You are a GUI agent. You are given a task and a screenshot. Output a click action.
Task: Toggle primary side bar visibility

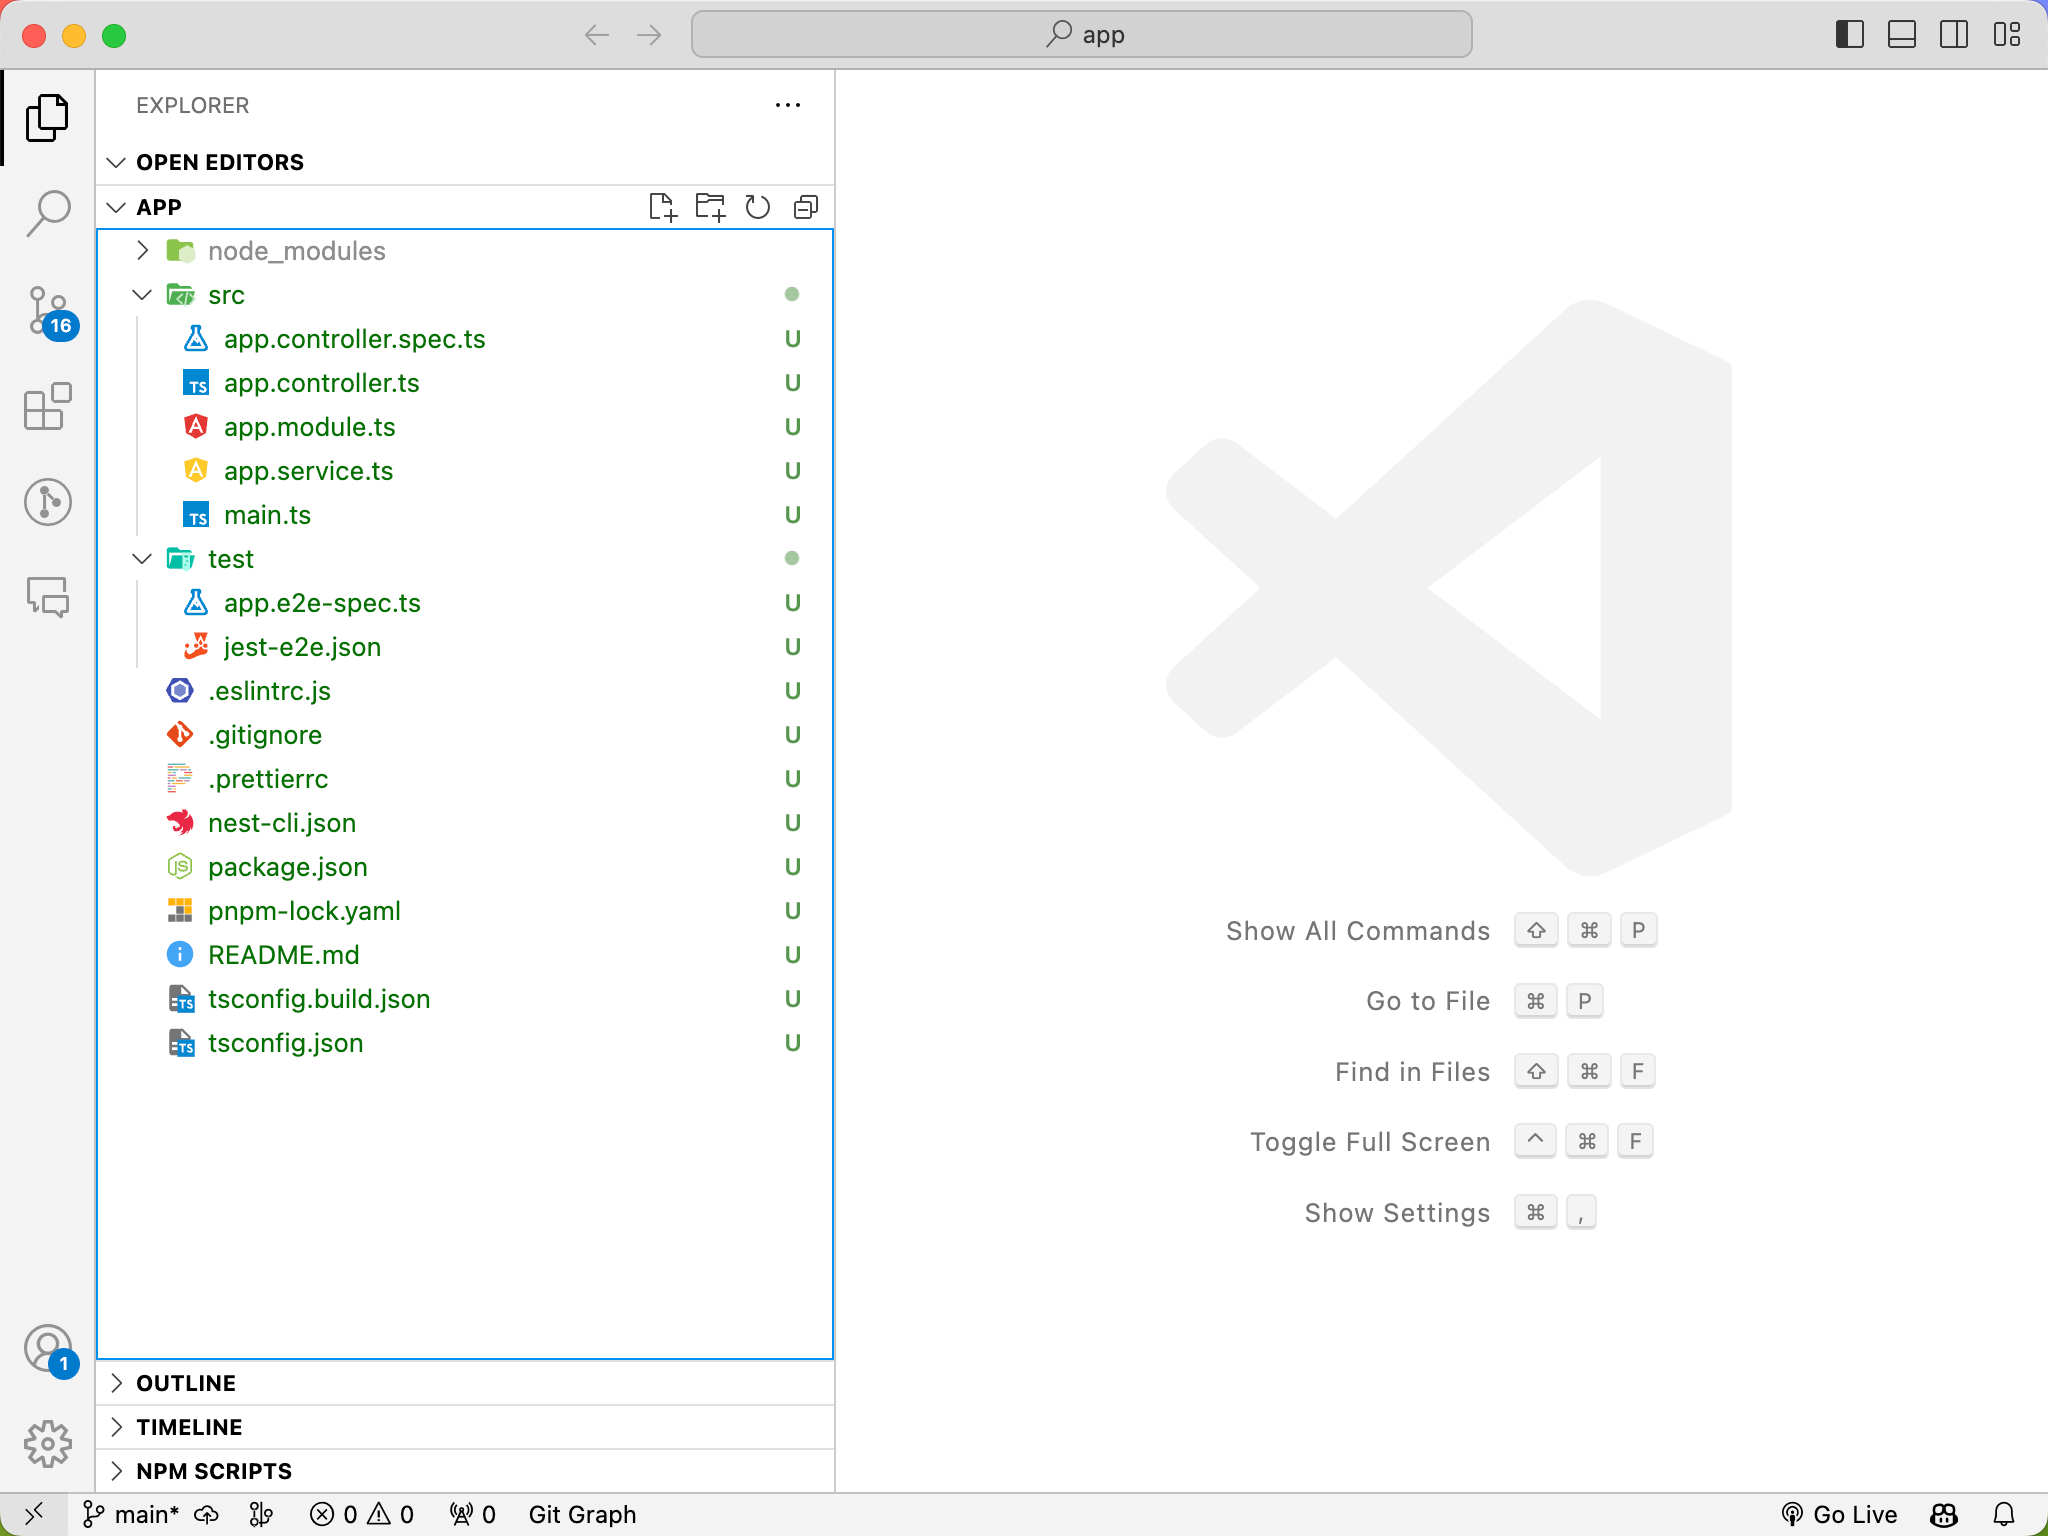coord(1849,35)
